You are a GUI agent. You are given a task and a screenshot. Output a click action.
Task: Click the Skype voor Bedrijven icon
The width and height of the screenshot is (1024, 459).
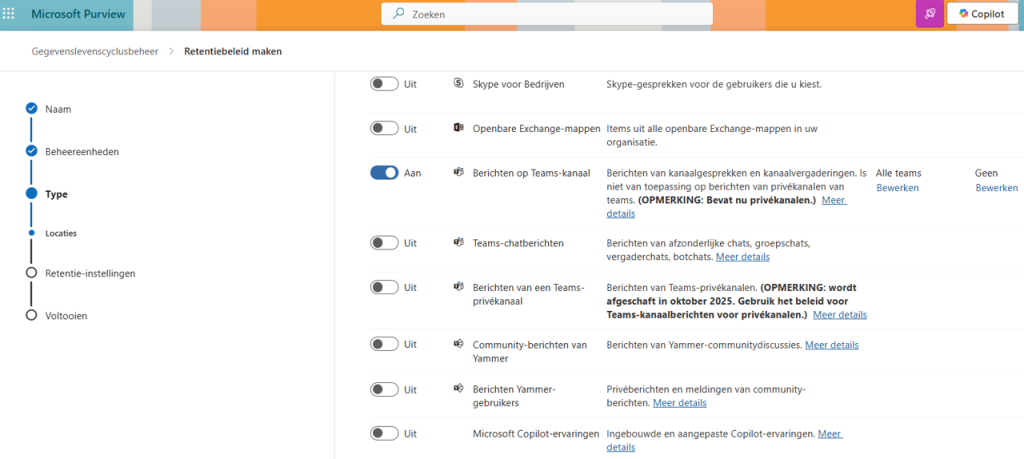(458, 83)
